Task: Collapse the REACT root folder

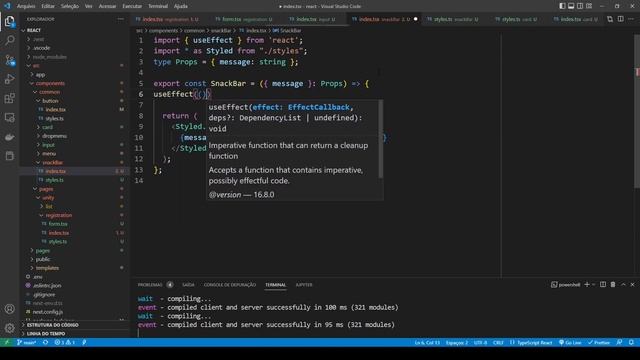Action: [23, 30]
